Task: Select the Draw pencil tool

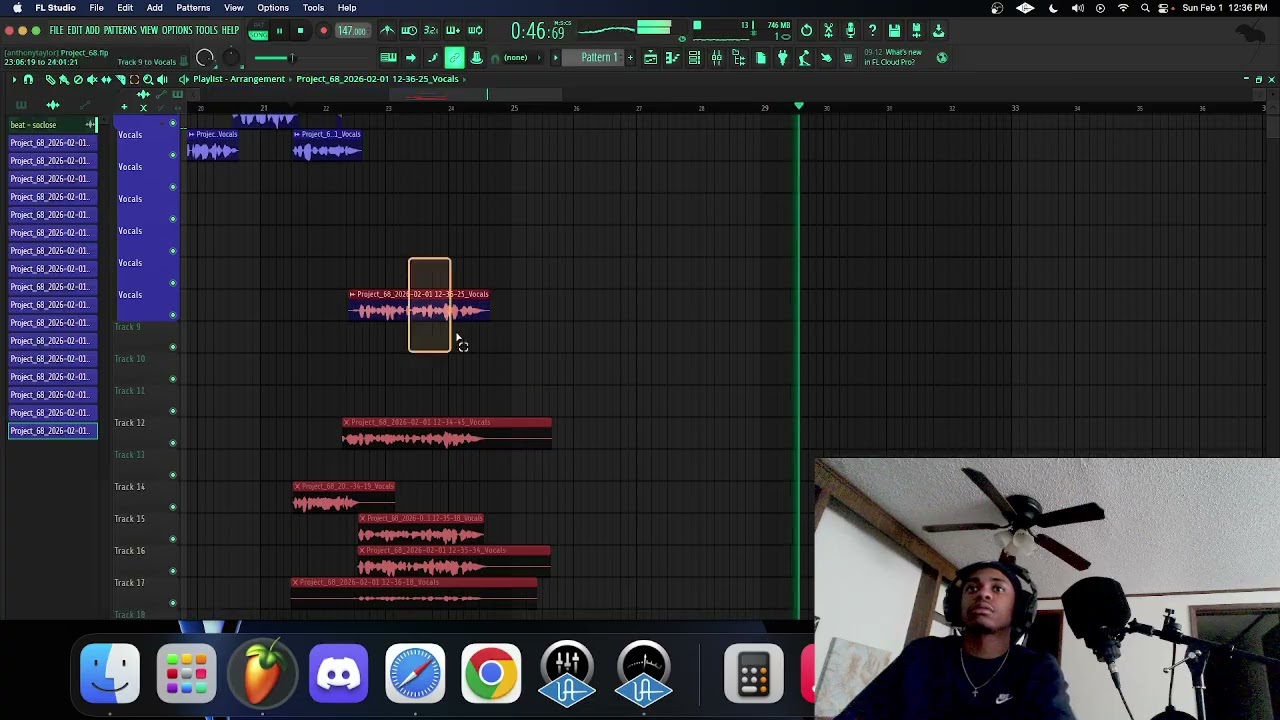Action: [50, 79]
